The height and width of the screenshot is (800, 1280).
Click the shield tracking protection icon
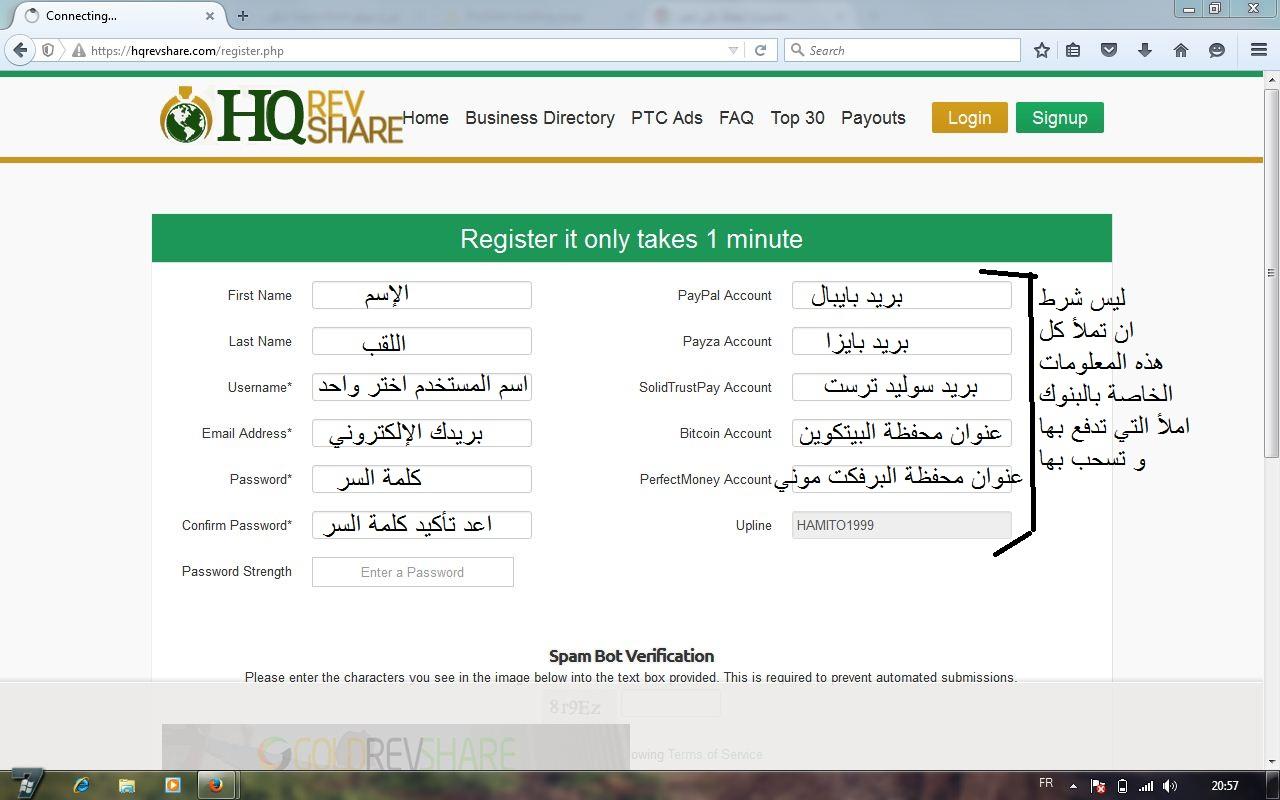[x=48, y=50]
